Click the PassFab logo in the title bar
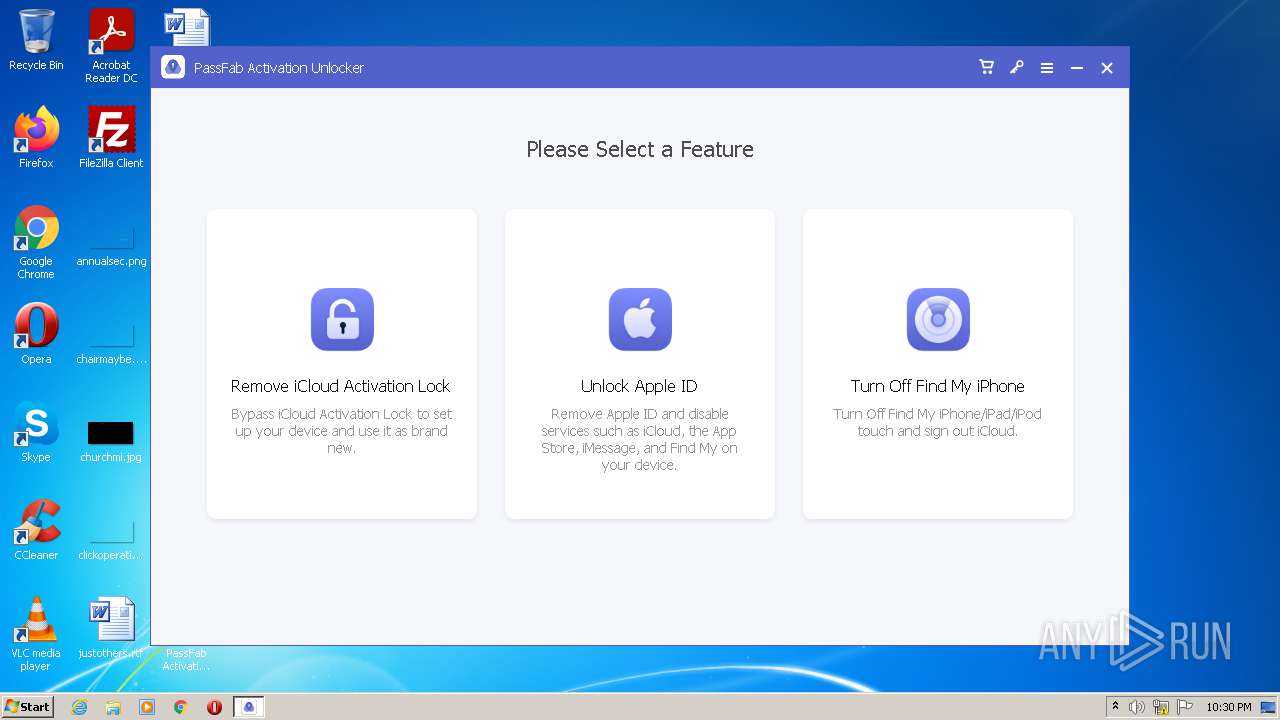This screenshot has height=720, width=1280. point(173,67)
